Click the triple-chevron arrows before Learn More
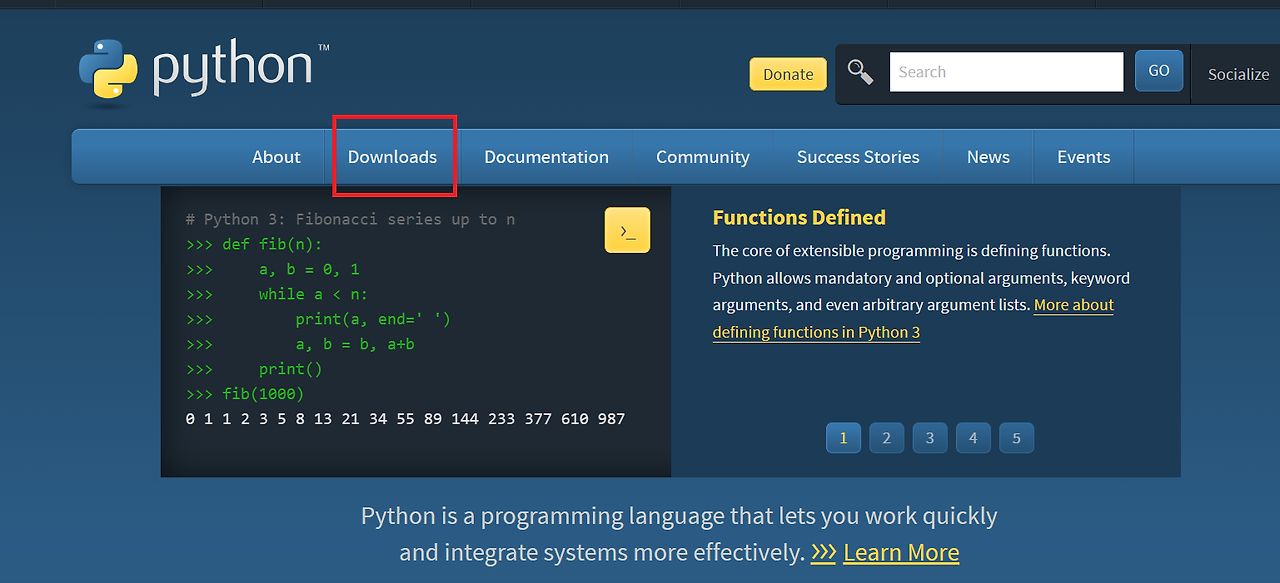The image size is (1280, 583). click(x=823, y=552)
